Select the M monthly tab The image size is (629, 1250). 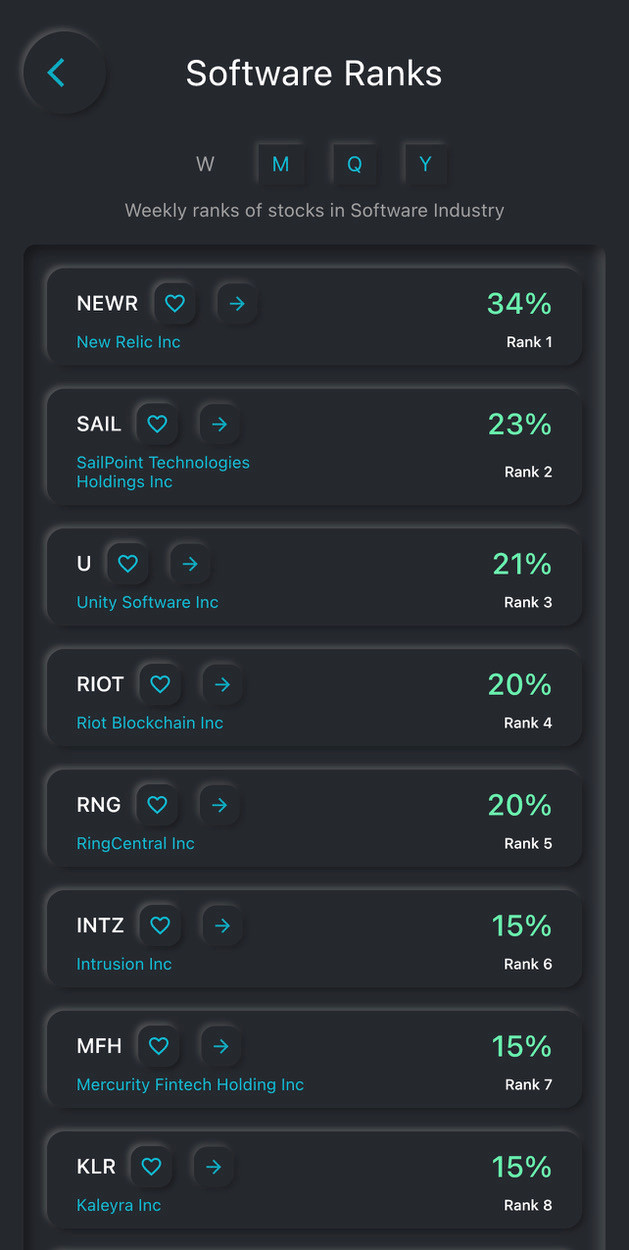click(281, 164)
